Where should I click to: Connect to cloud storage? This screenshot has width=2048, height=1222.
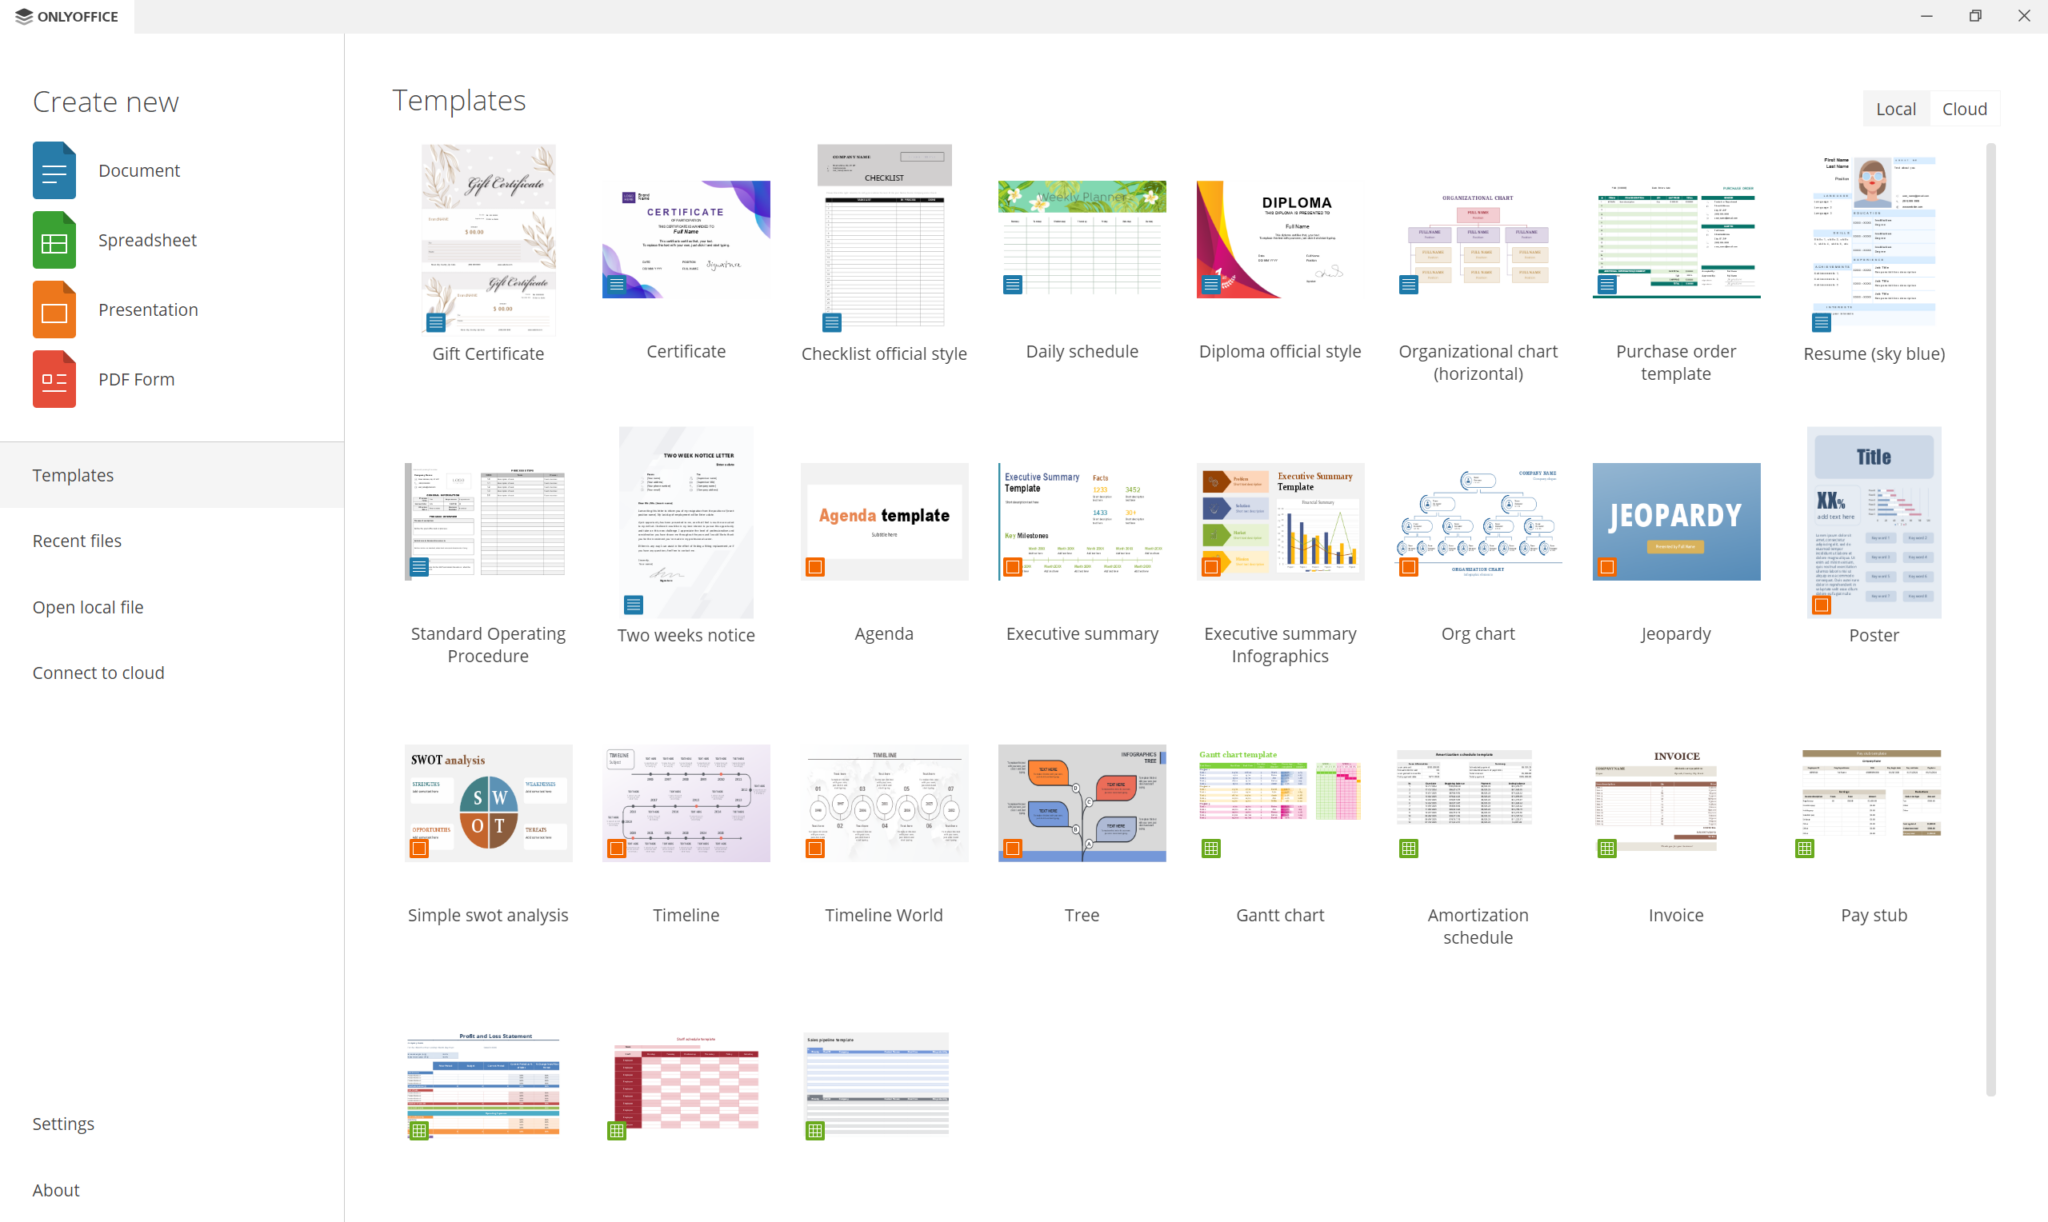click(98, 672)
